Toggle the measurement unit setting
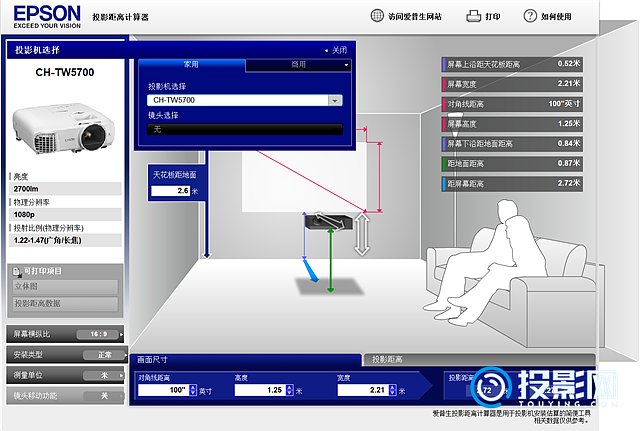 [65, 375]
